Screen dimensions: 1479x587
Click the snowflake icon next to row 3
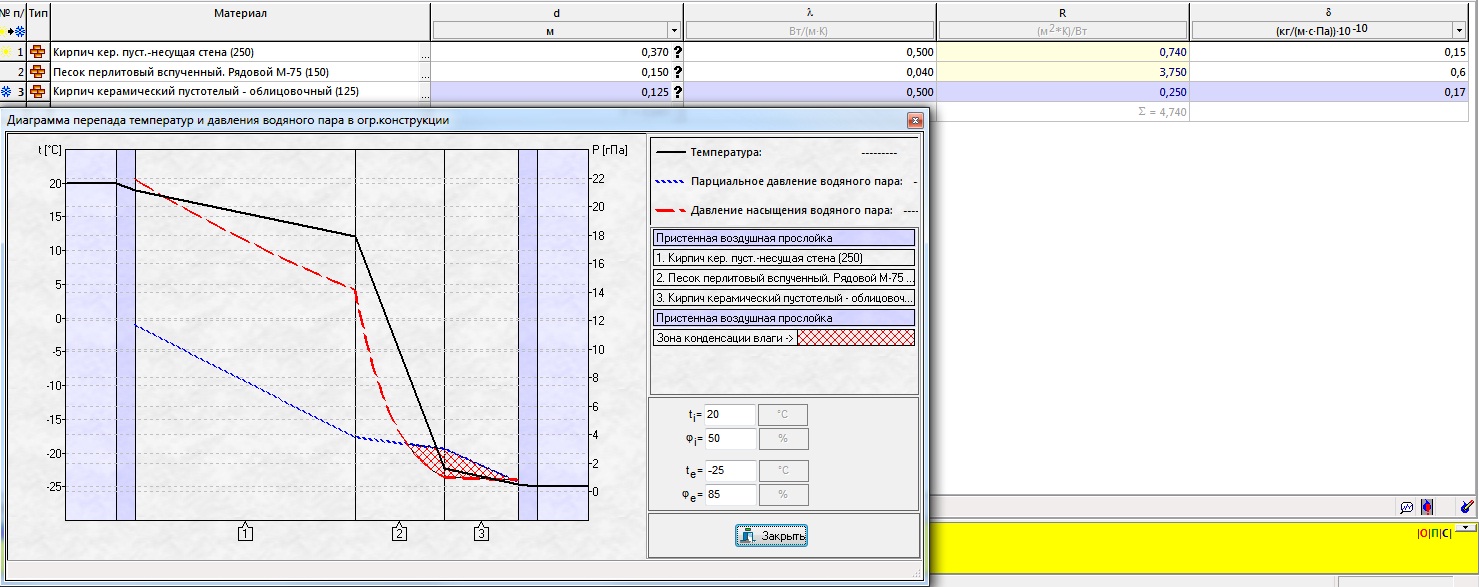tap(5, 91)
